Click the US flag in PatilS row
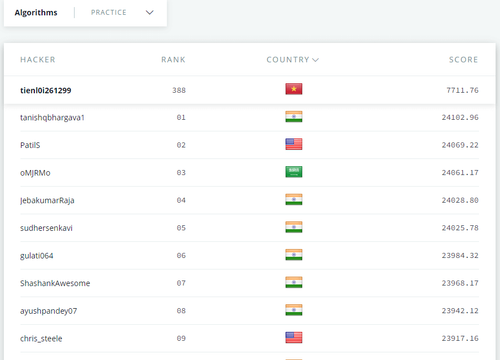Image resolution: width=500 pixels, height=360 pixels. point(294,144)
